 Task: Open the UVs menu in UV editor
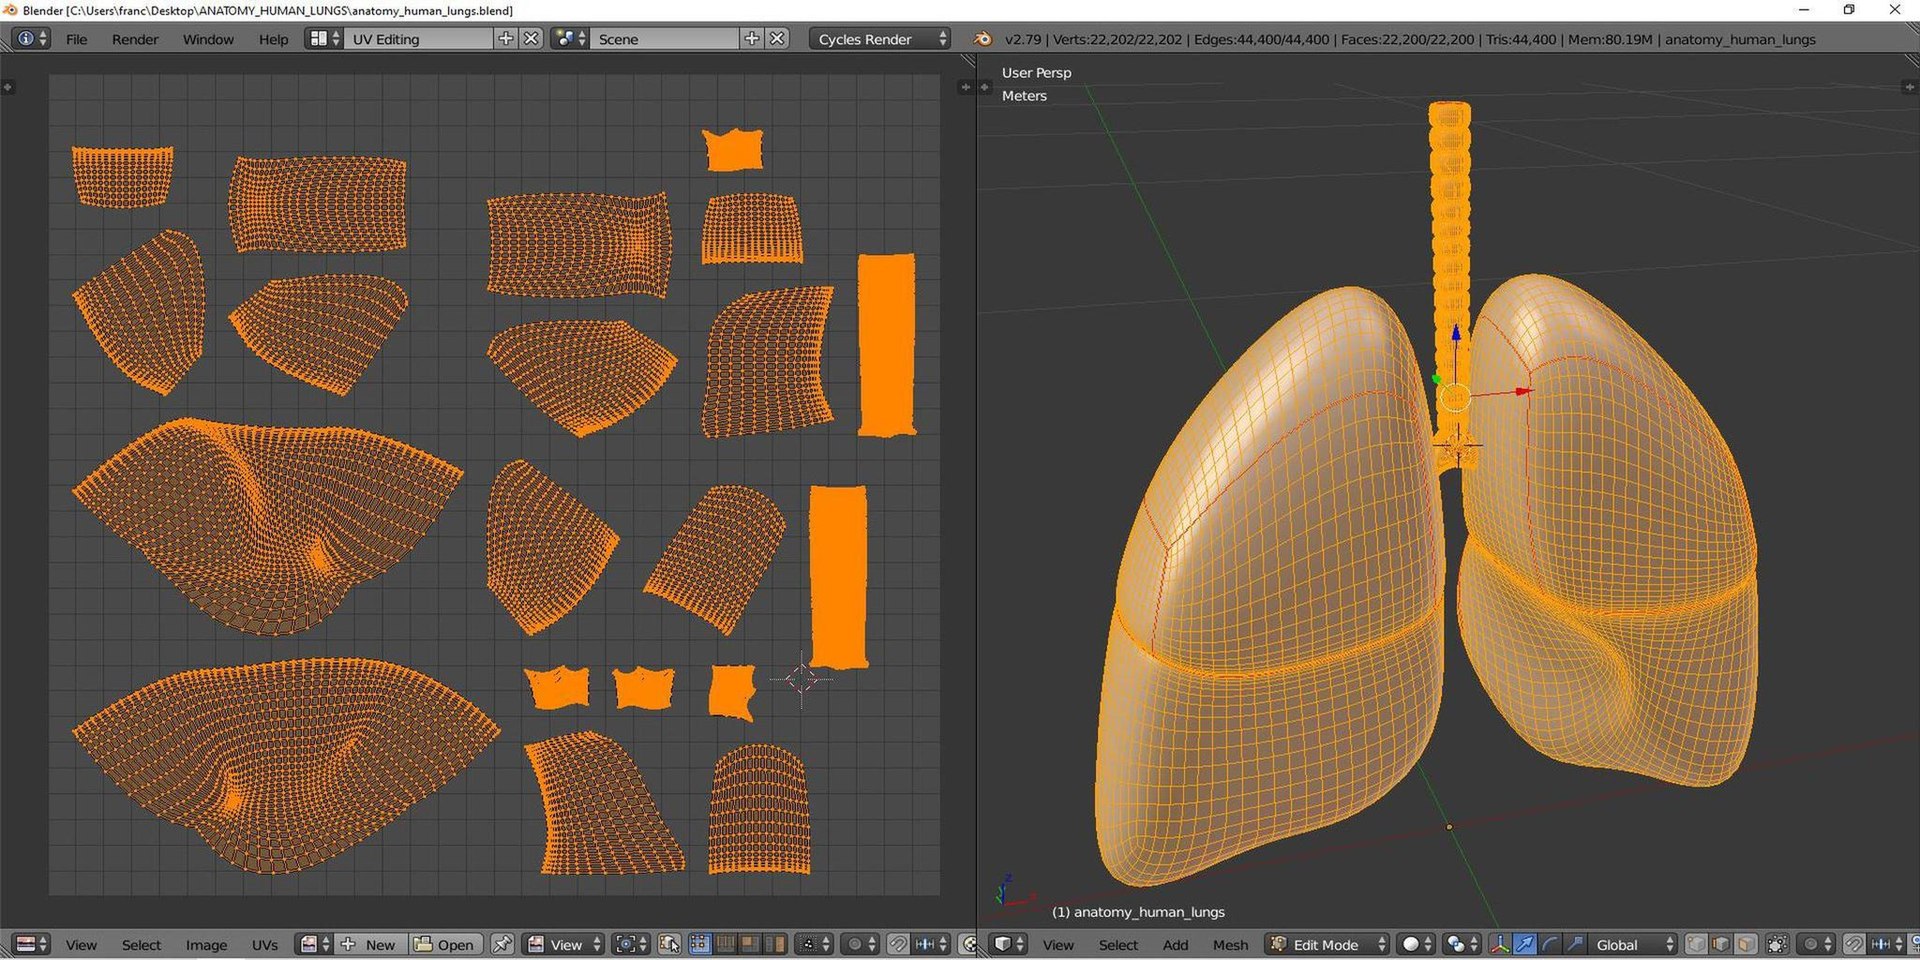(x=265, y=944)
